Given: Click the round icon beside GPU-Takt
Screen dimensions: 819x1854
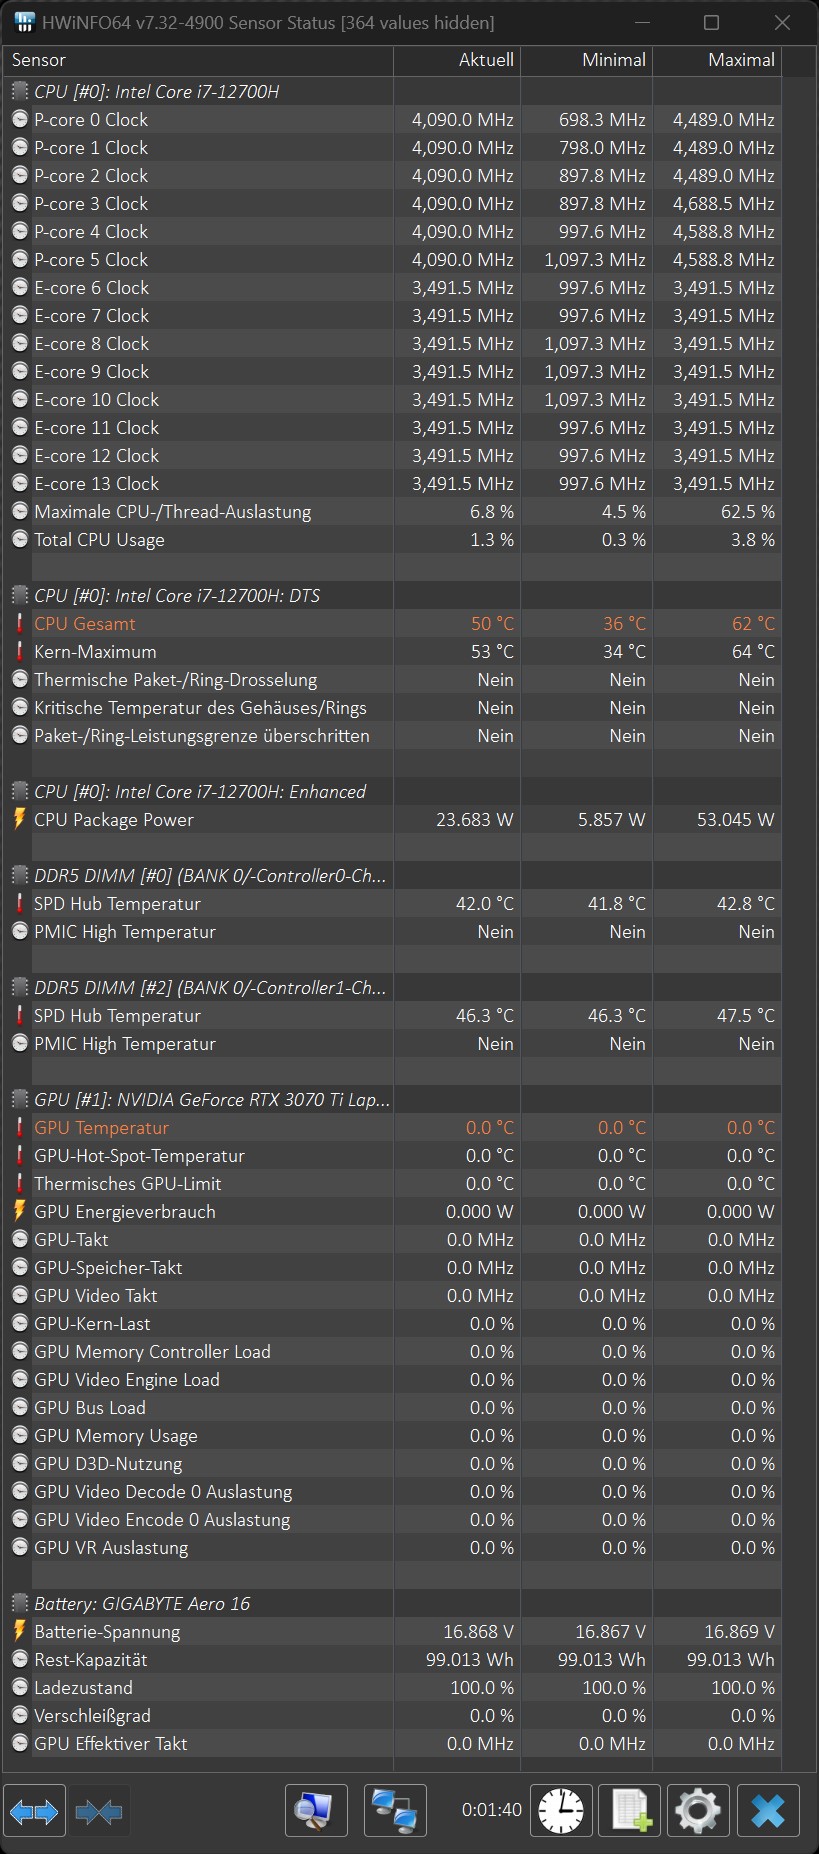Looking at the screenshot, I should 20,1239.
